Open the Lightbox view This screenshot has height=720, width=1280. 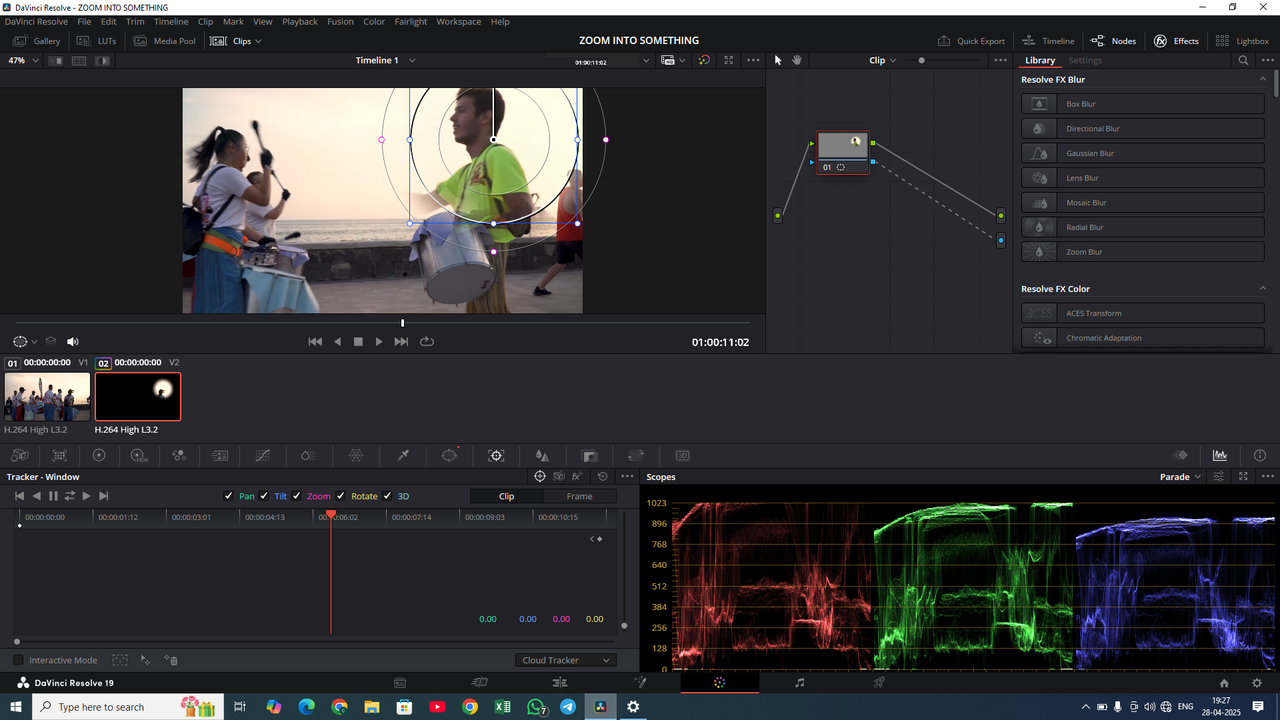[x=1243, y=40]
